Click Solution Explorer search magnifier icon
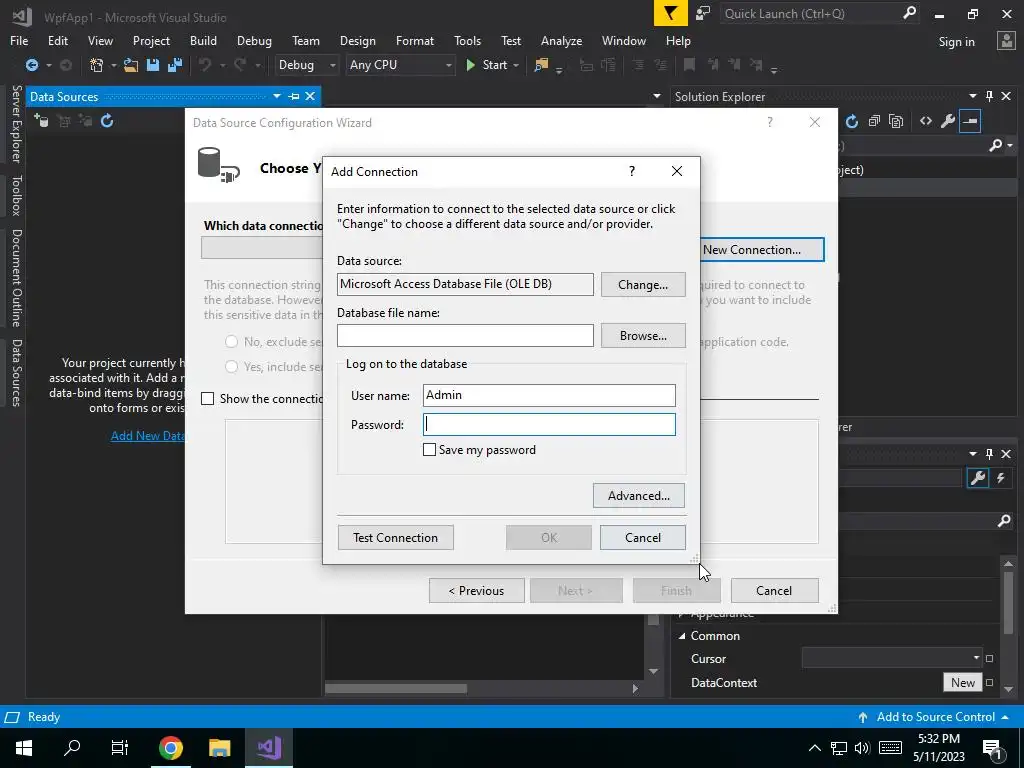This screenshot has width=1024, height=768. click(x=996, y=145)
